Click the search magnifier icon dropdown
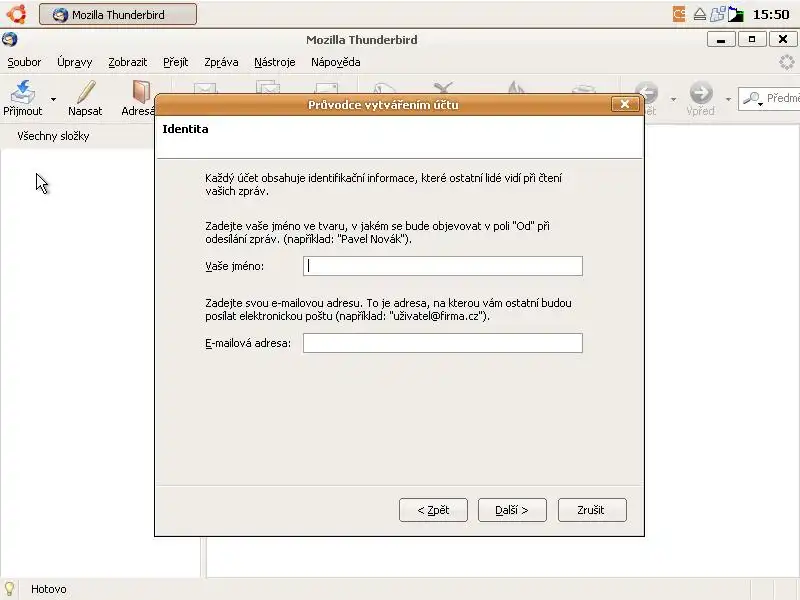The width and height of the screenshot is (800, 600). (x=753, y=98)
